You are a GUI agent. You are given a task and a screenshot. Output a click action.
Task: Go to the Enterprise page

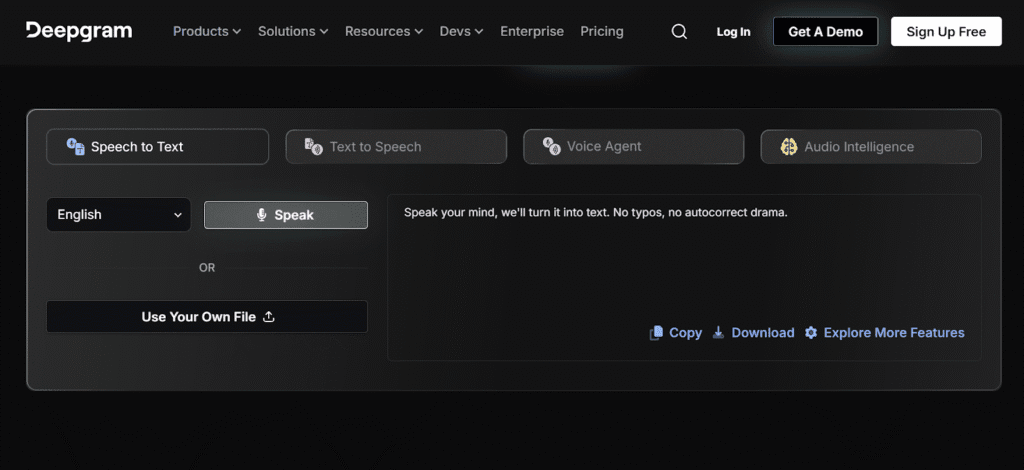click(532, 32)
